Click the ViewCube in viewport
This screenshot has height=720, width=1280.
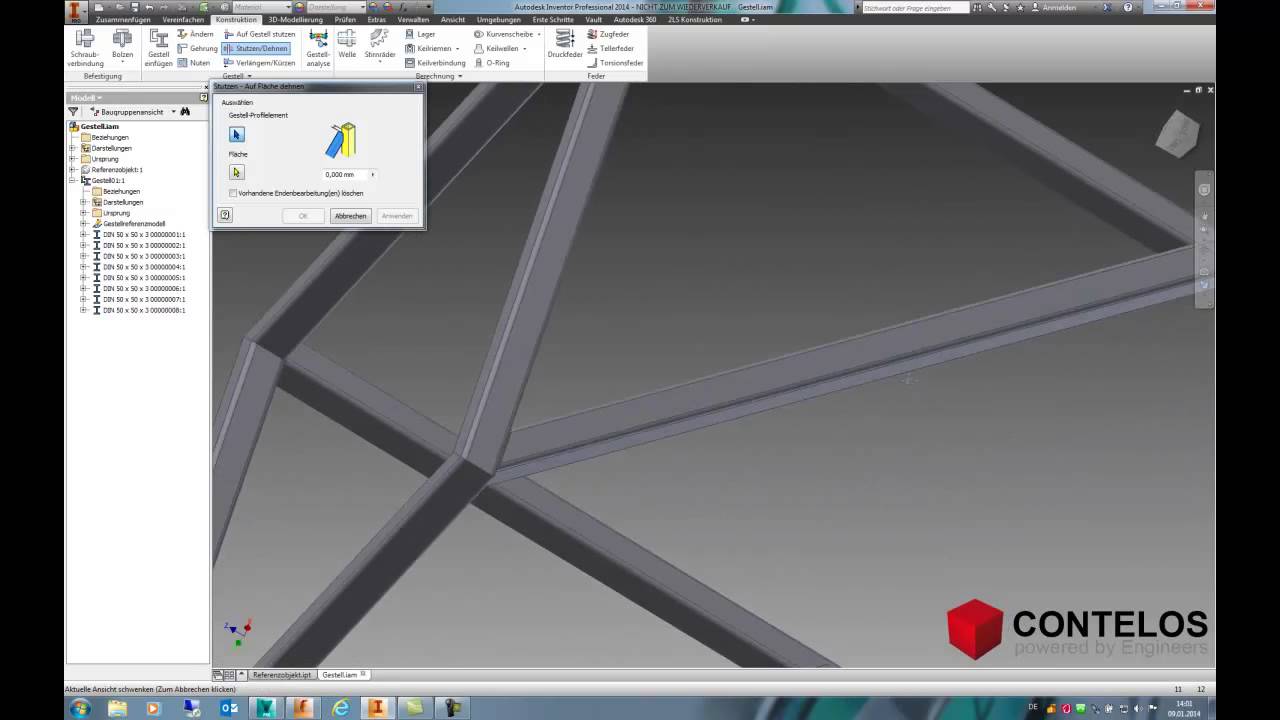(x=1177, y=133)
